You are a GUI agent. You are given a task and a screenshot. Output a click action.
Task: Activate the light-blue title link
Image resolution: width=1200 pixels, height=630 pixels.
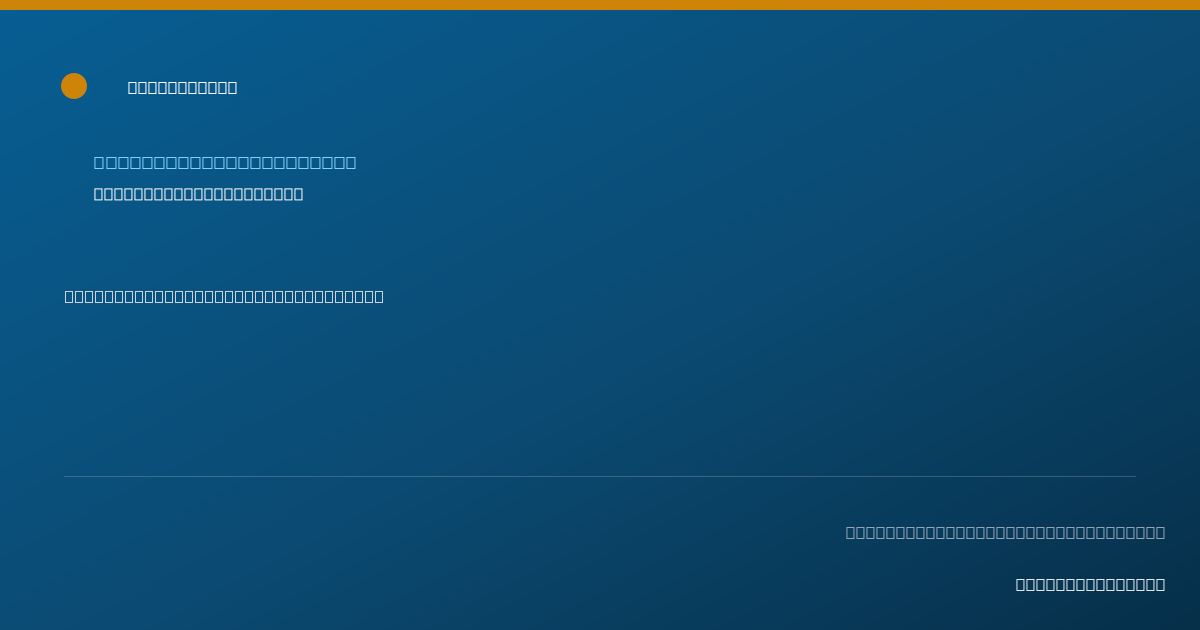225,162
